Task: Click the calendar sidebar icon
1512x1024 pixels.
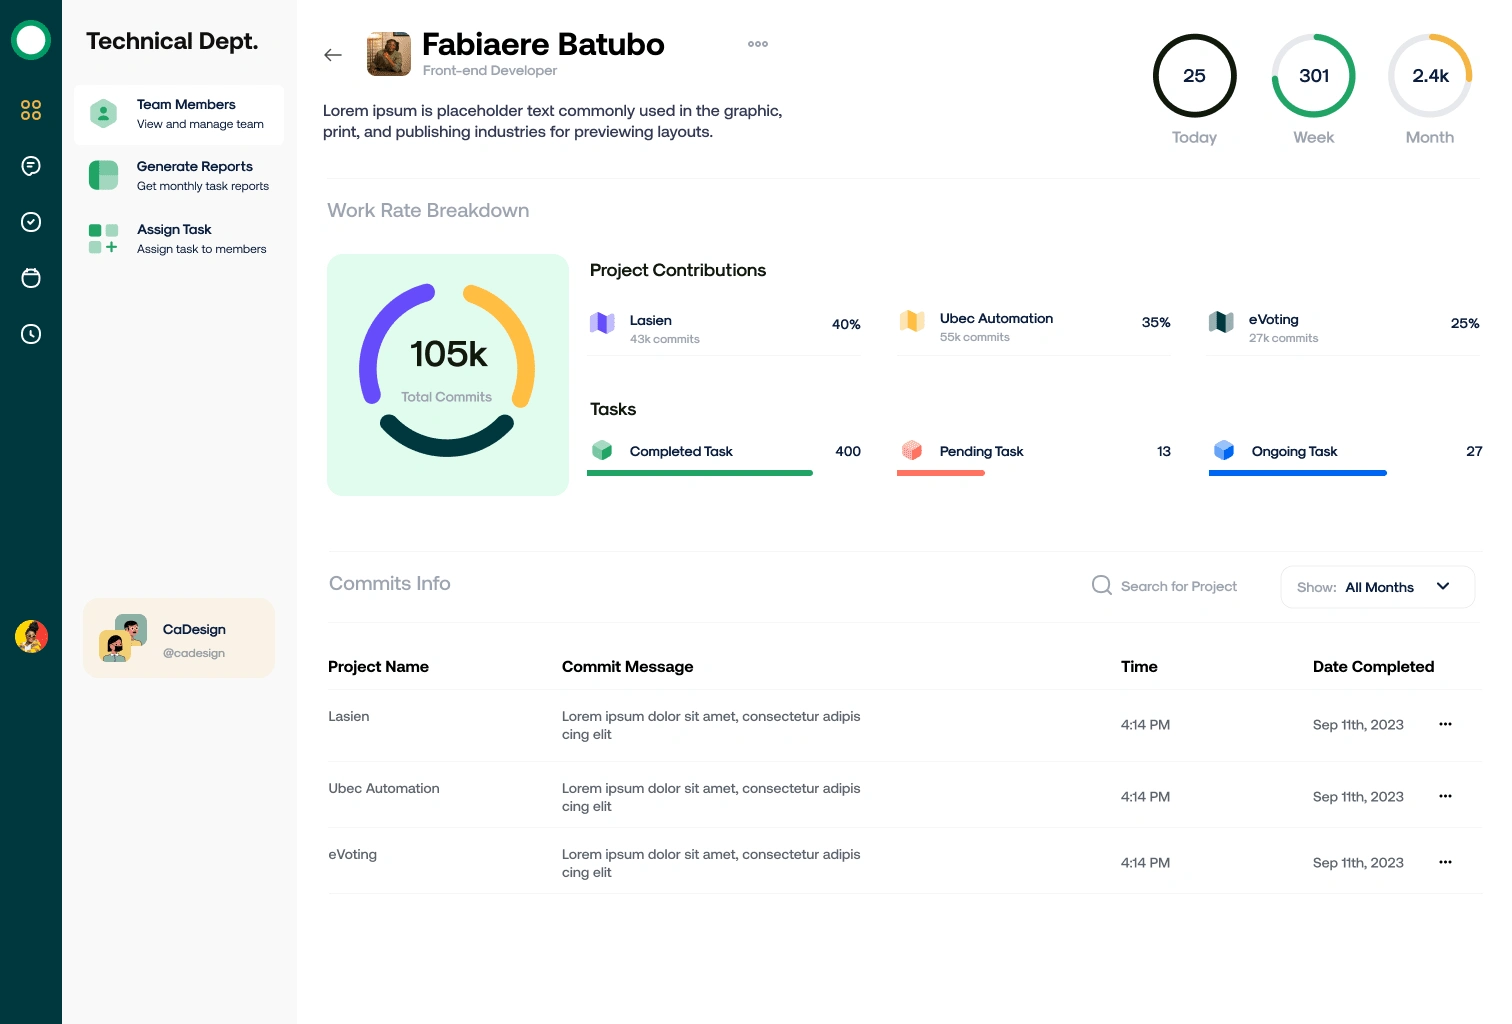Action: [x=31, y=278]
